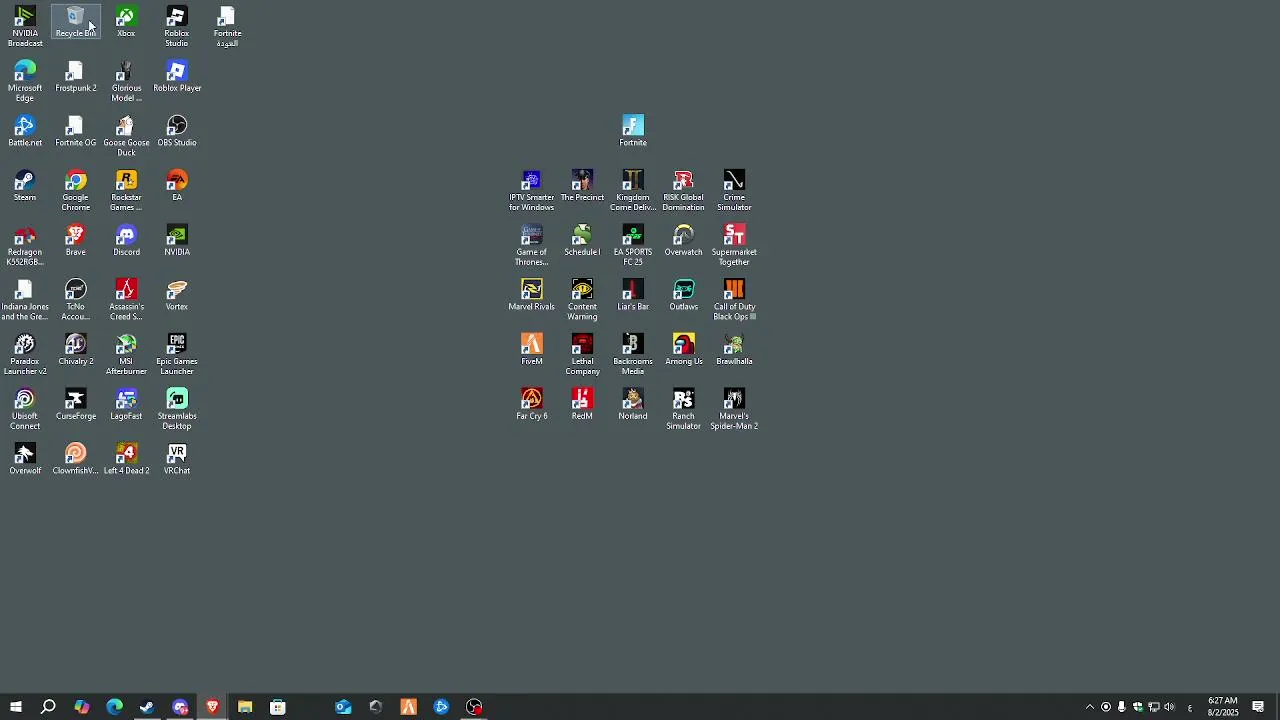Screen dimensions: 1280x720
Task: Select the Fortnite OG desktop icon
Action: pyautogui.click(x=76, y=132)
